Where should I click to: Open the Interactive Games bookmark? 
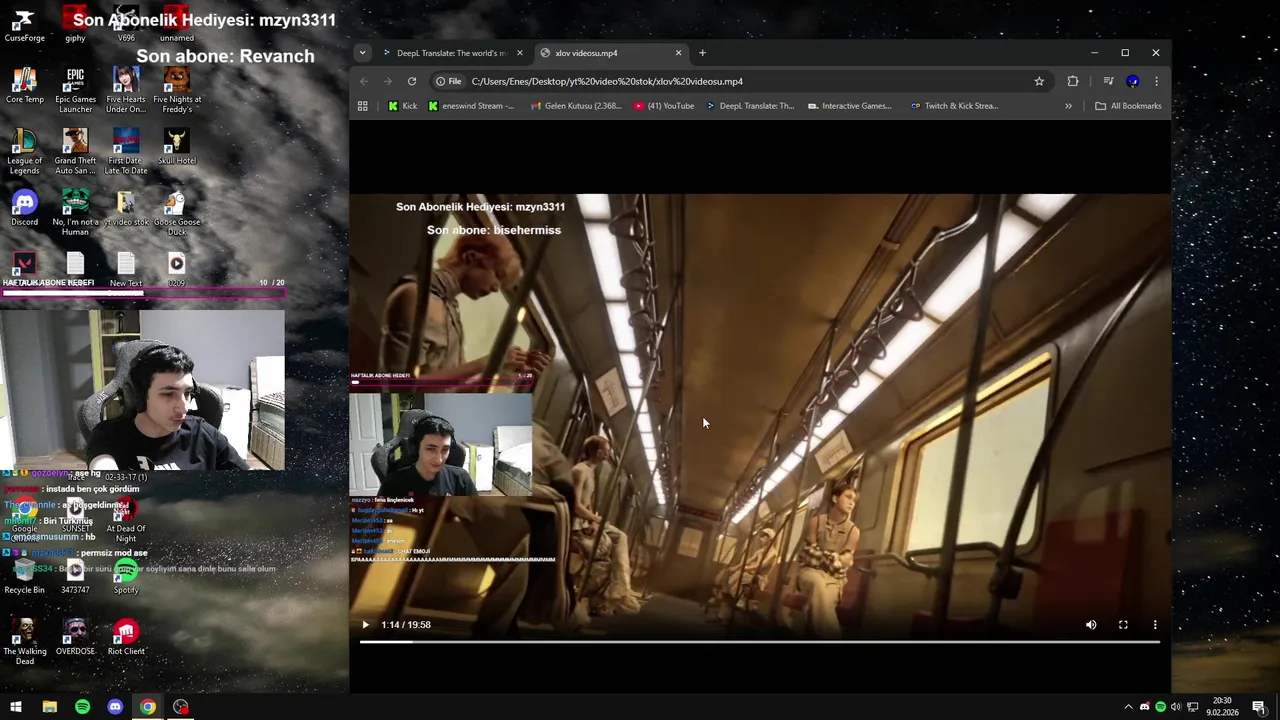coord(849,106)
